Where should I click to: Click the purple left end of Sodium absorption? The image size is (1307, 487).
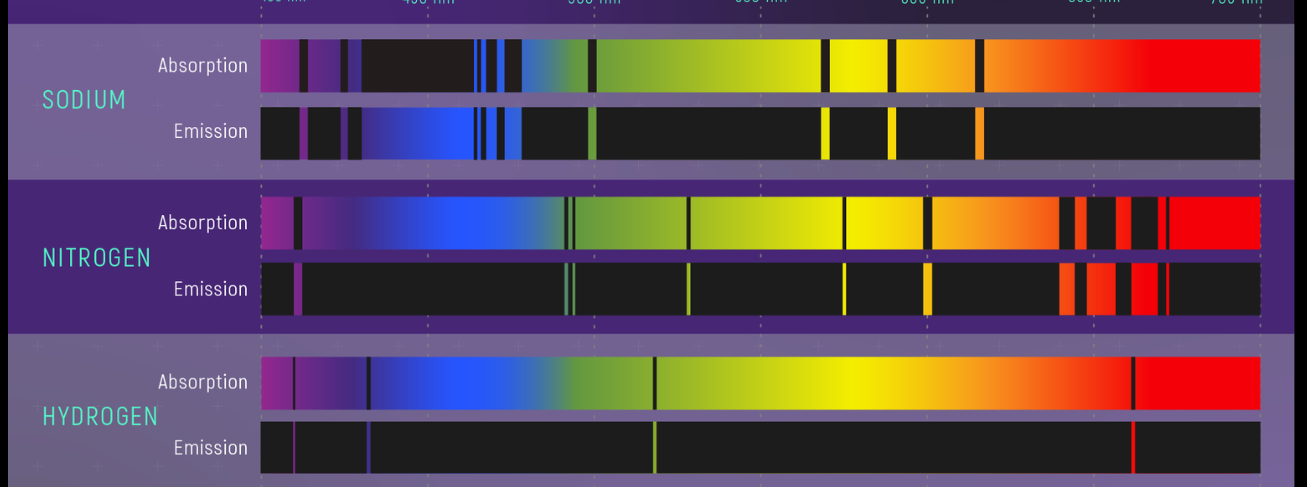(279, 66)
